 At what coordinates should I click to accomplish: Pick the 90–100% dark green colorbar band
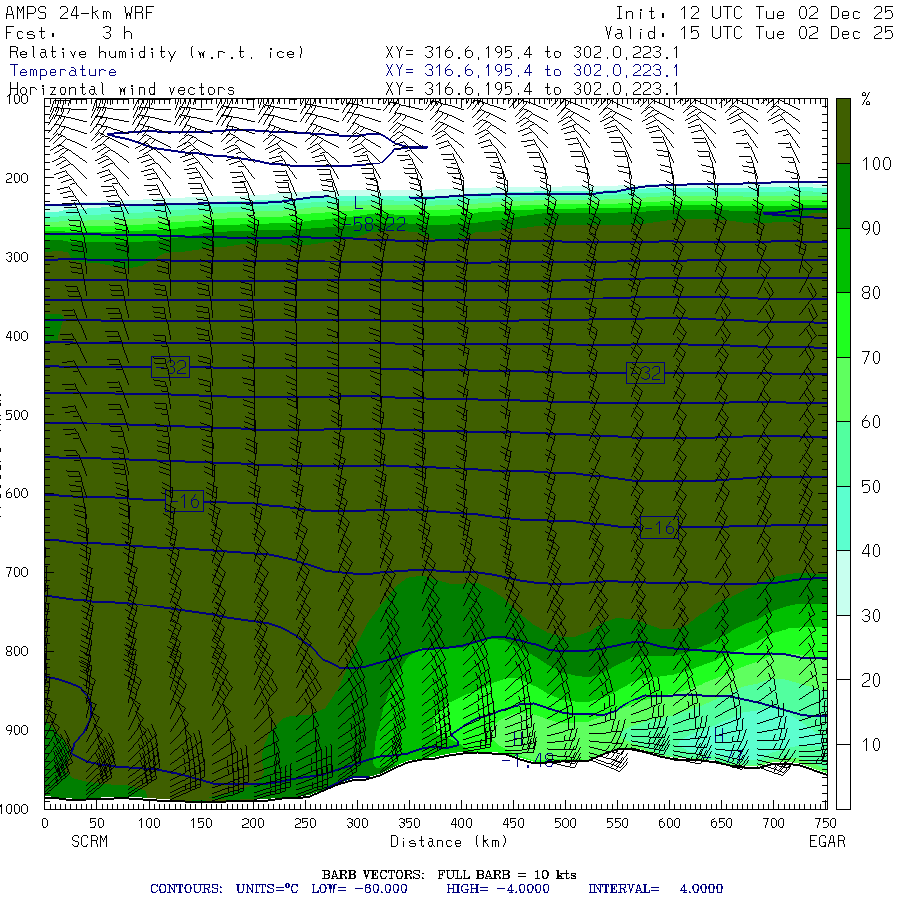[843, 196]
